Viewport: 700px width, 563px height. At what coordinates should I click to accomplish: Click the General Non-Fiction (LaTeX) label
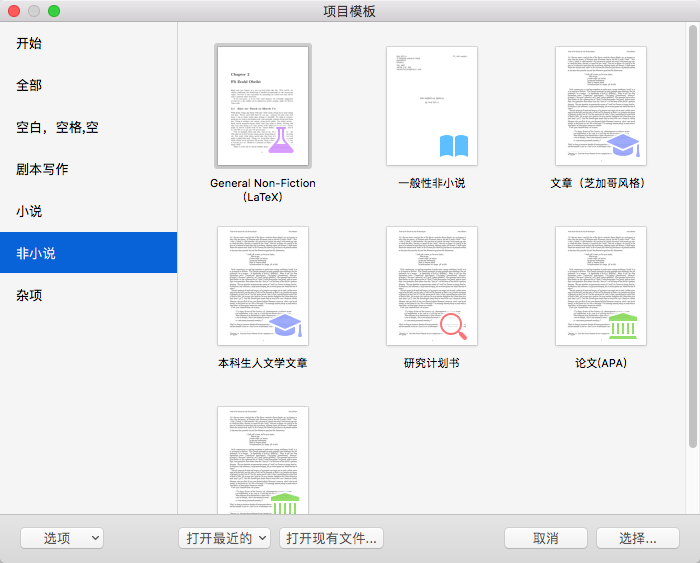pyautogui.click(x=263, y=190)
